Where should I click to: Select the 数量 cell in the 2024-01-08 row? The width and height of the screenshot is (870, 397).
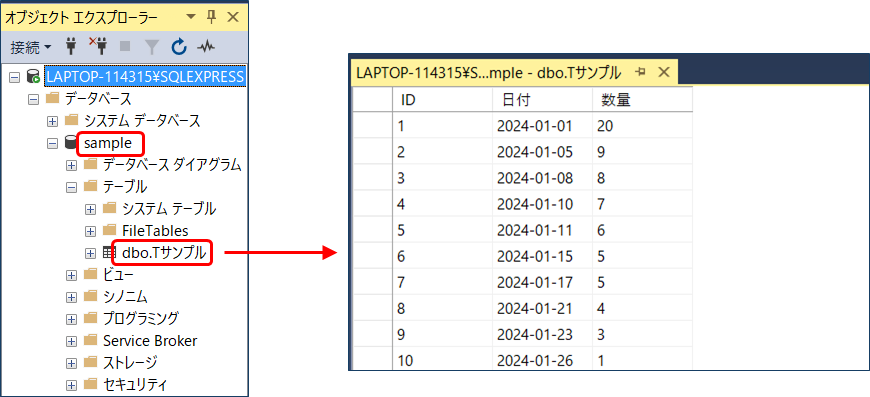(642, 178)
